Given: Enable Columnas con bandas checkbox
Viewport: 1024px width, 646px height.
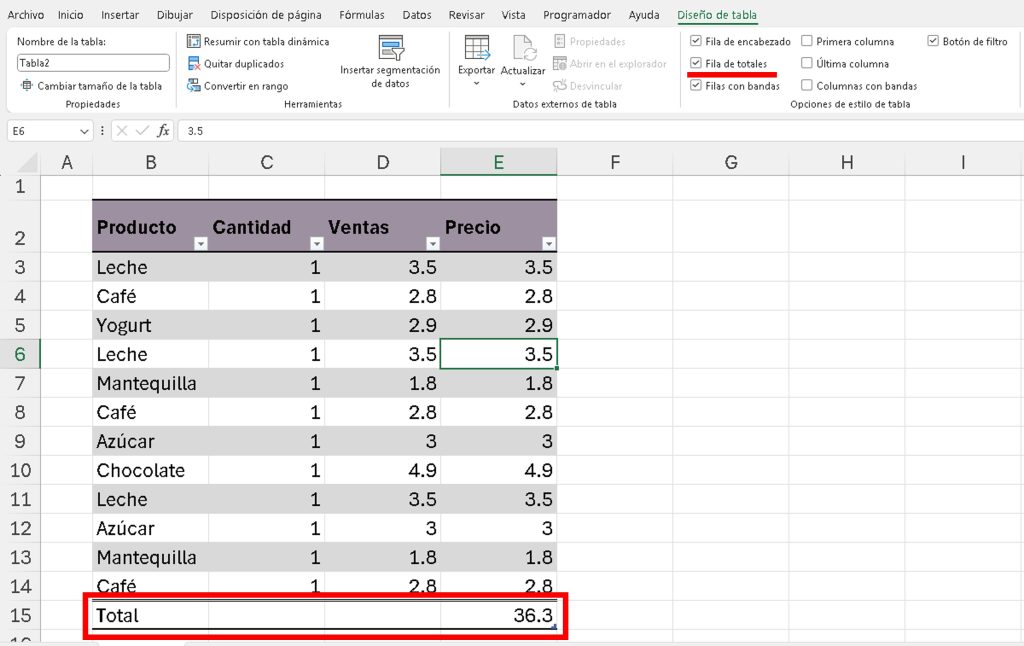Looking at the screenshot, I should pyautogui.click(x=807, y=86).
